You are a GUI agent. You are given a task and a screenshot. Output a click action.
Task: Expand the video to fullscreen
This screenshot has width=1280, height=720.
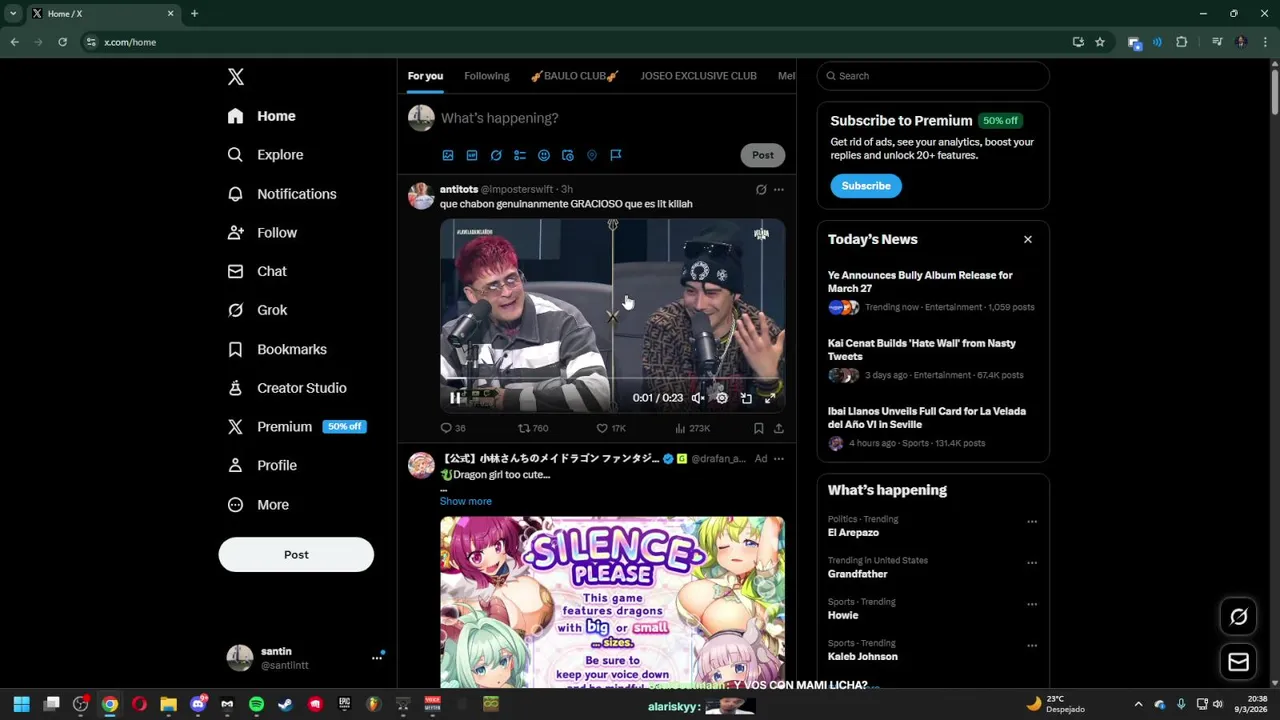coord(770,398)
